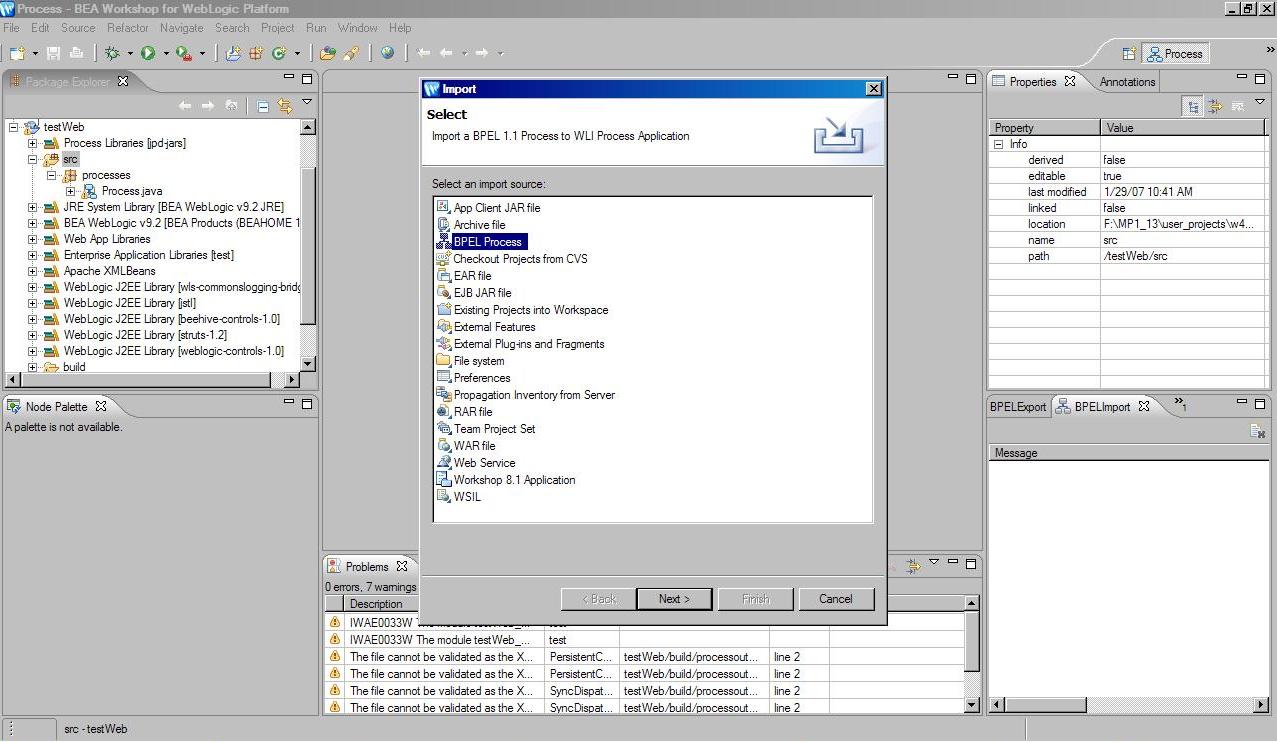Select Propagation Inventory from Server

[x=534, y=395]
